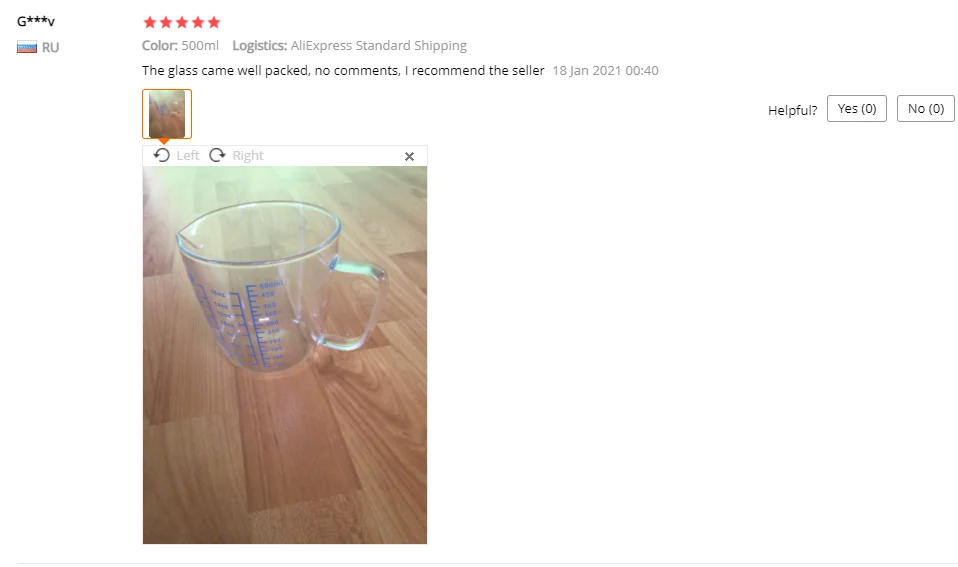
Task: Click the enlarged glass measuring cup photo
Action: point(285,355)
